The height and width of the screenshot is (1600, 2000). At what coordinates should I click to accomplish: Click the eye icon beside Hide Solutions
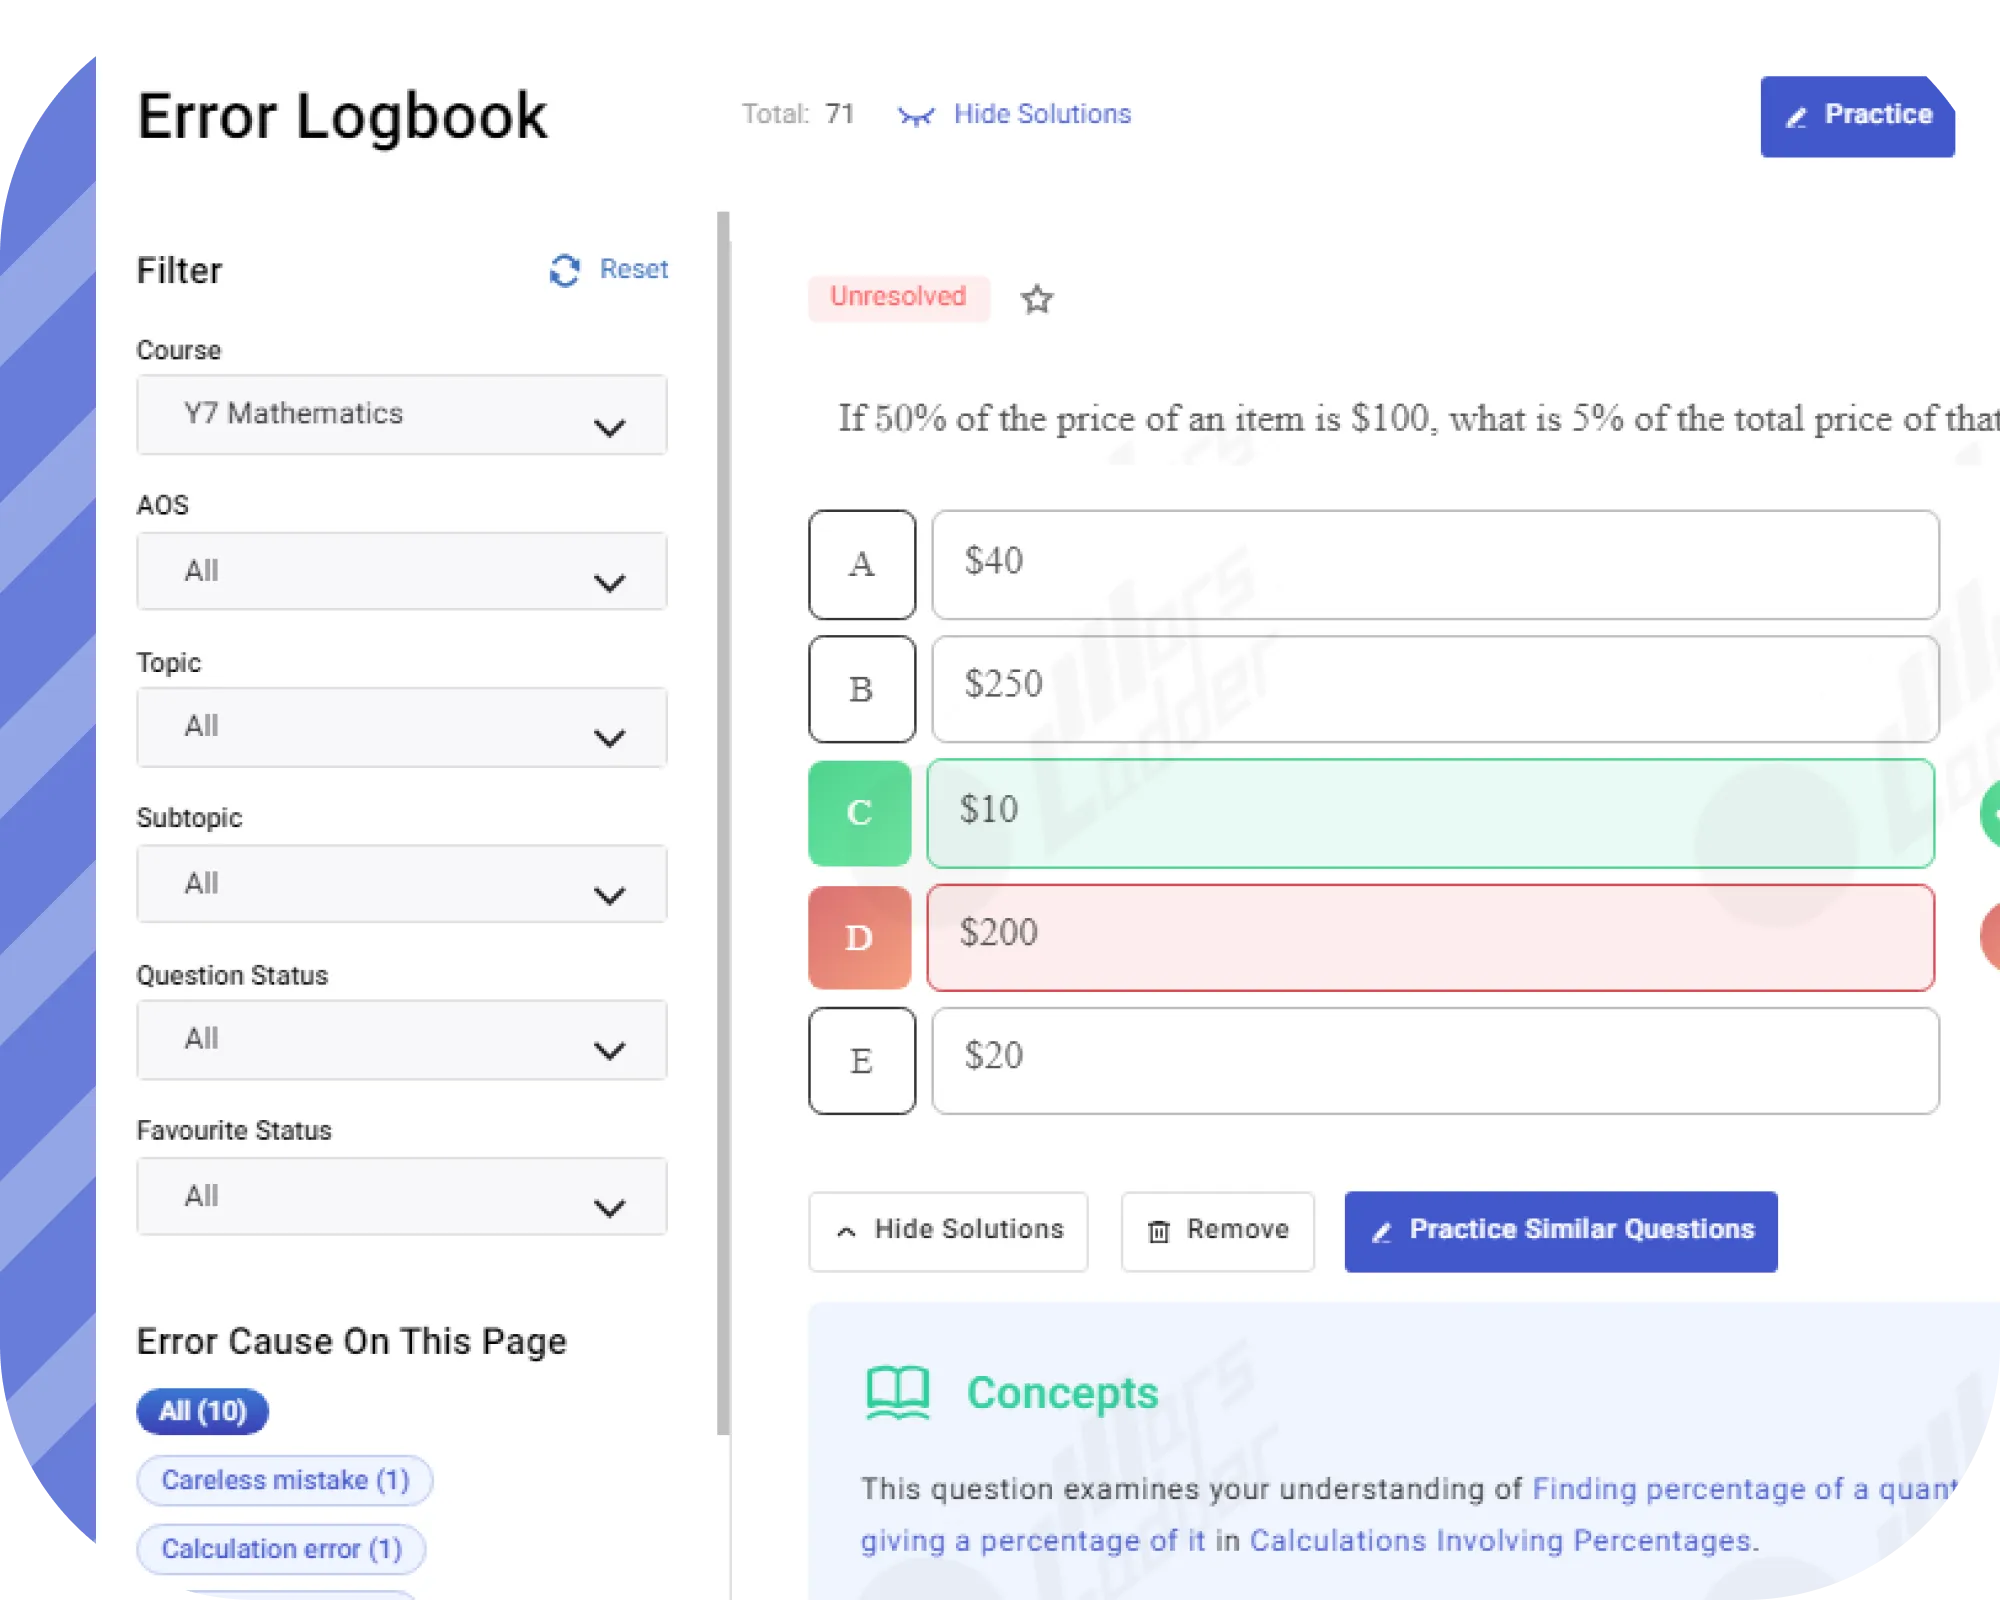[x=916, y=116]
